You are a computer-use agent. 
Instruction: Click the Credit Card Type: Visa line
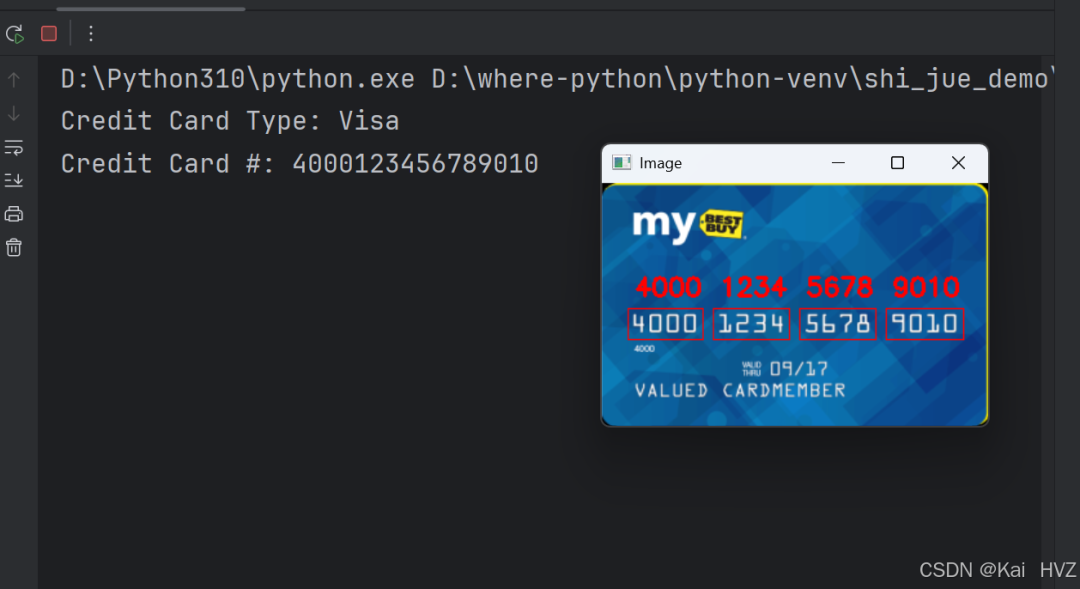[x=230, y=121]
